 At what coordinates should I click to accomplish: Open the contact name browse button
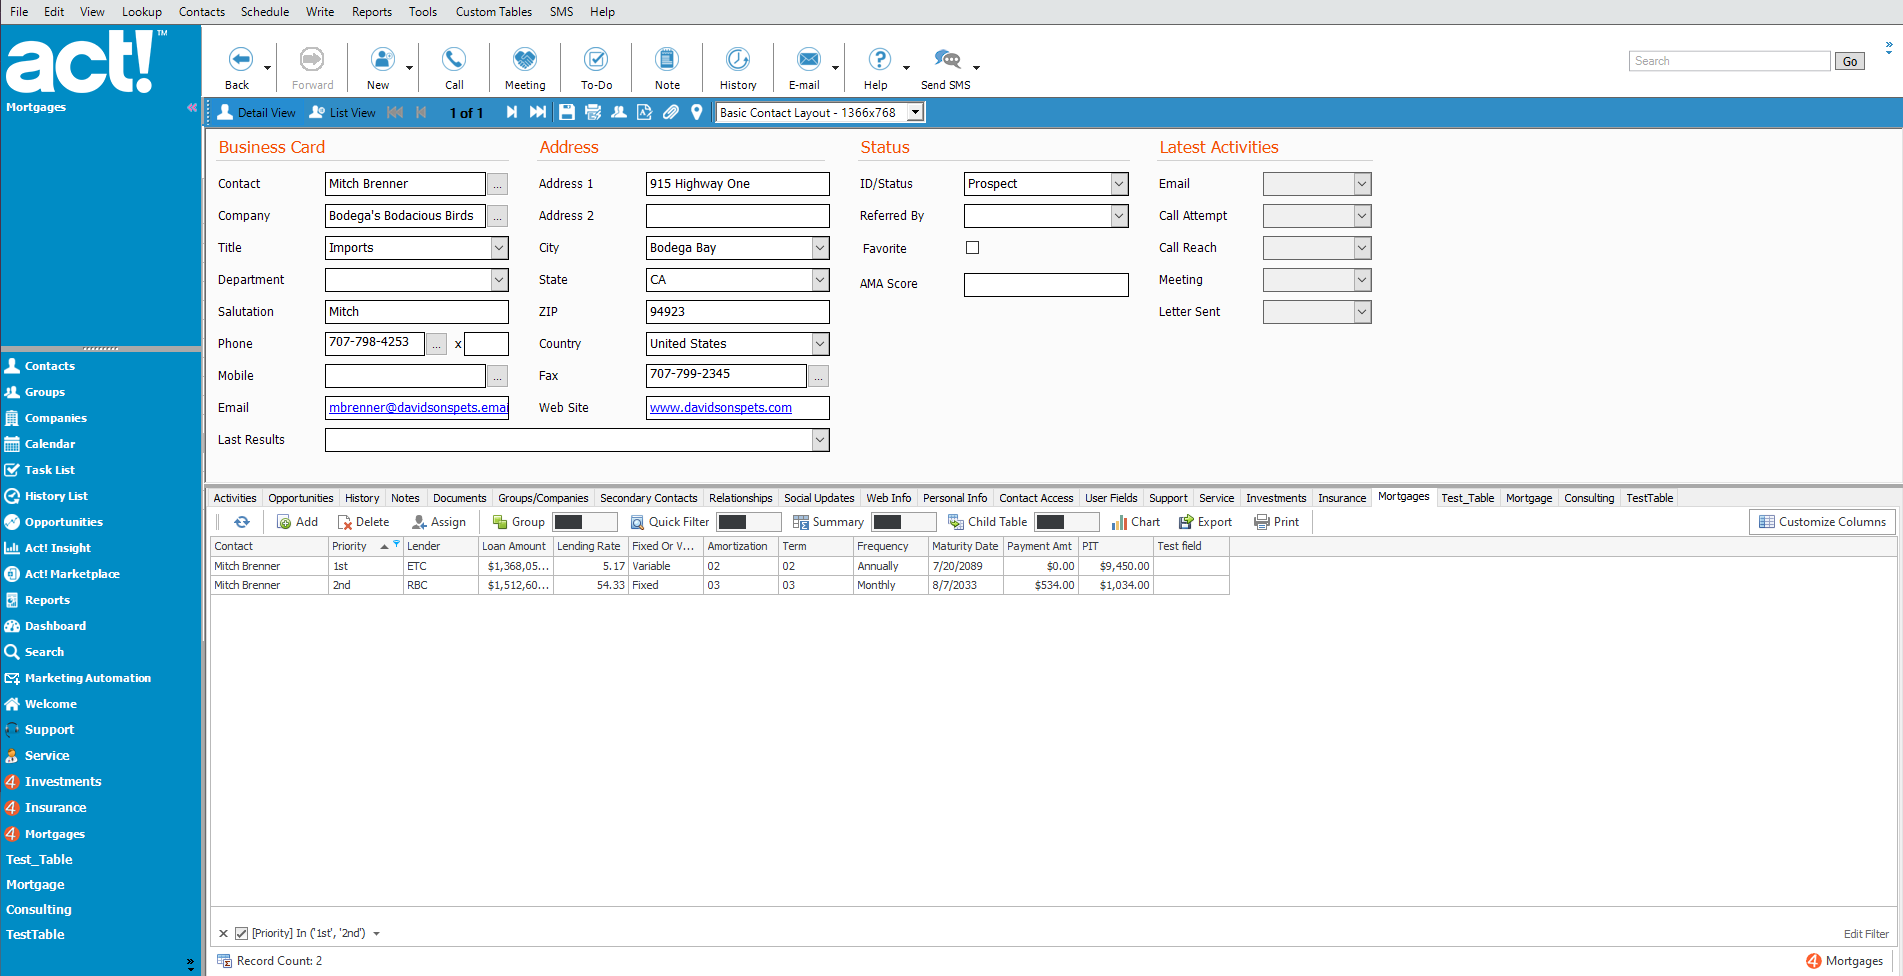497,185
